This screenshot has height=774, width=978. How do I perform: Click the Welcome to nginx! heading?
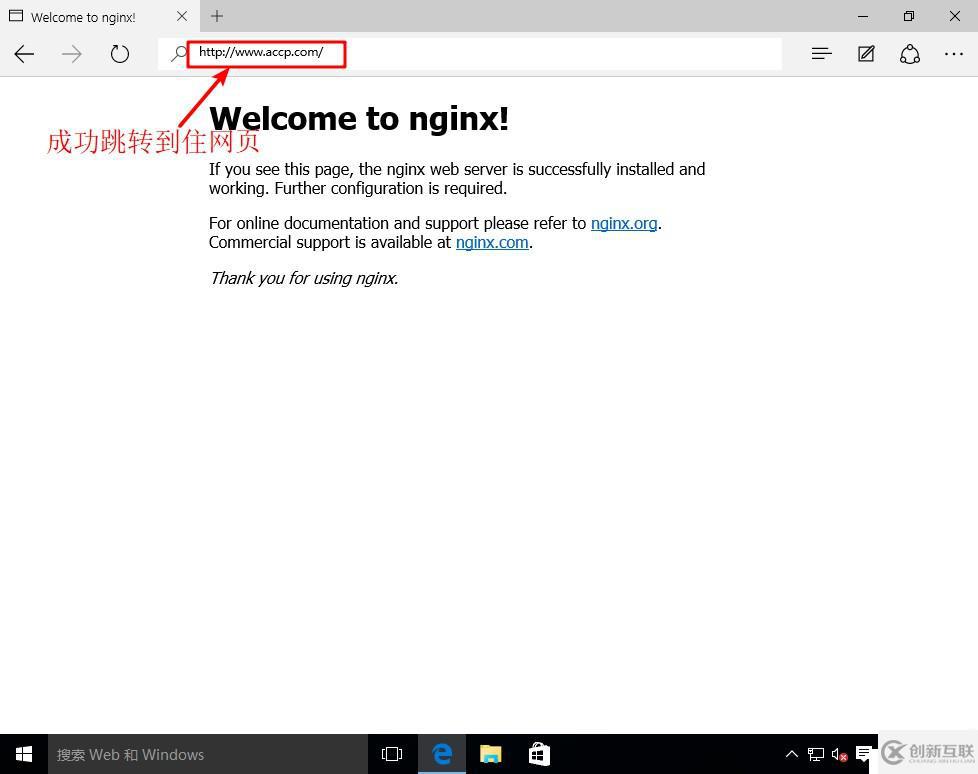359,118
